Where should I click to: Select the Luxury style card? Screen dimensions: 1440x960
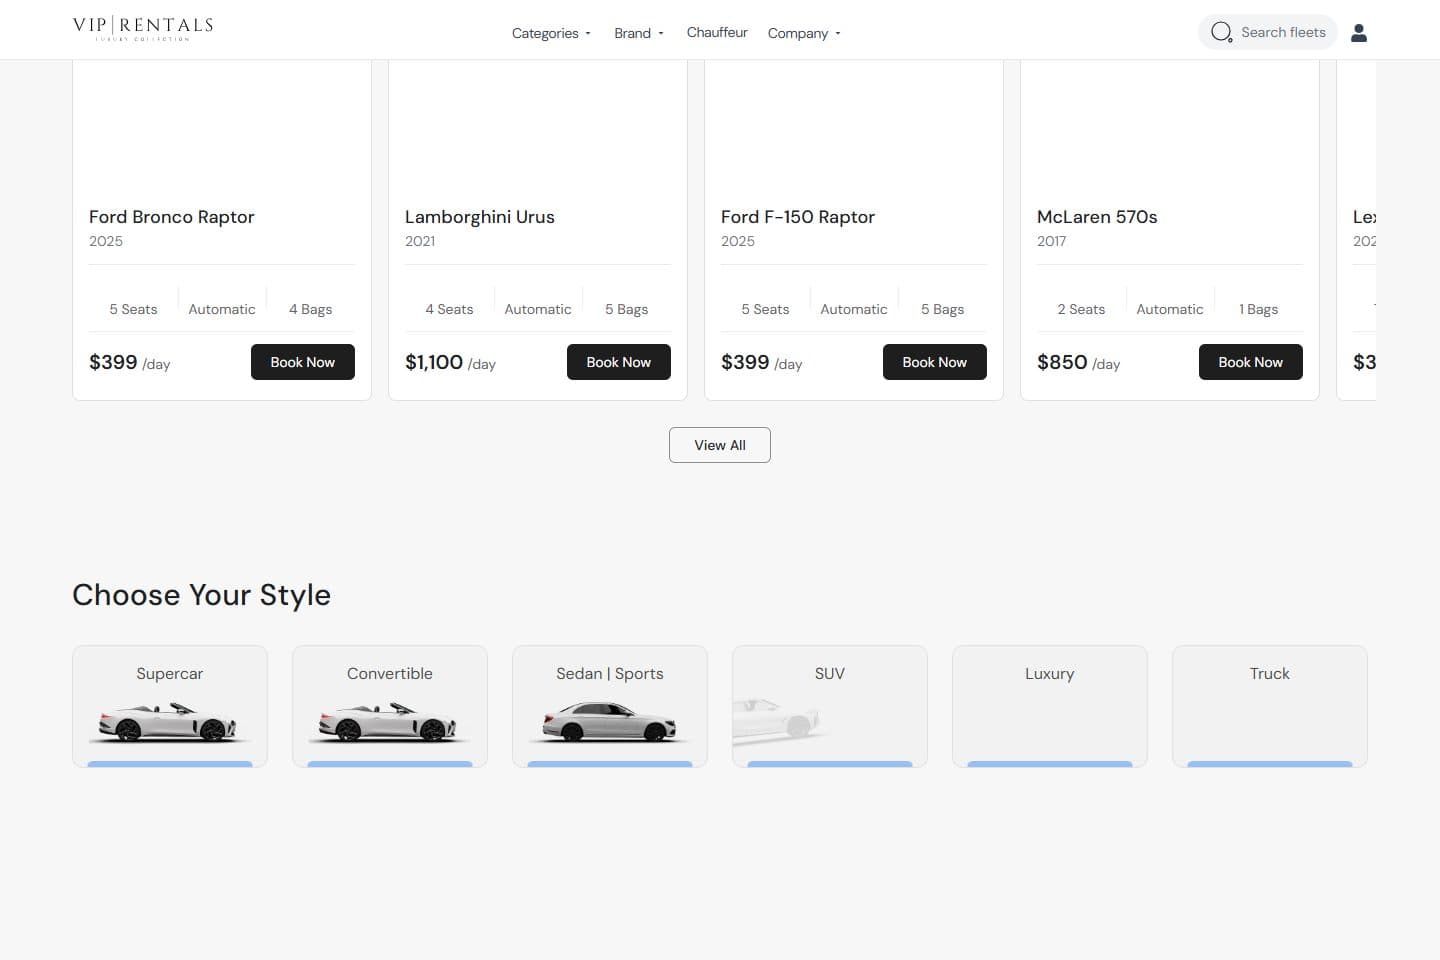[1050, 706]
